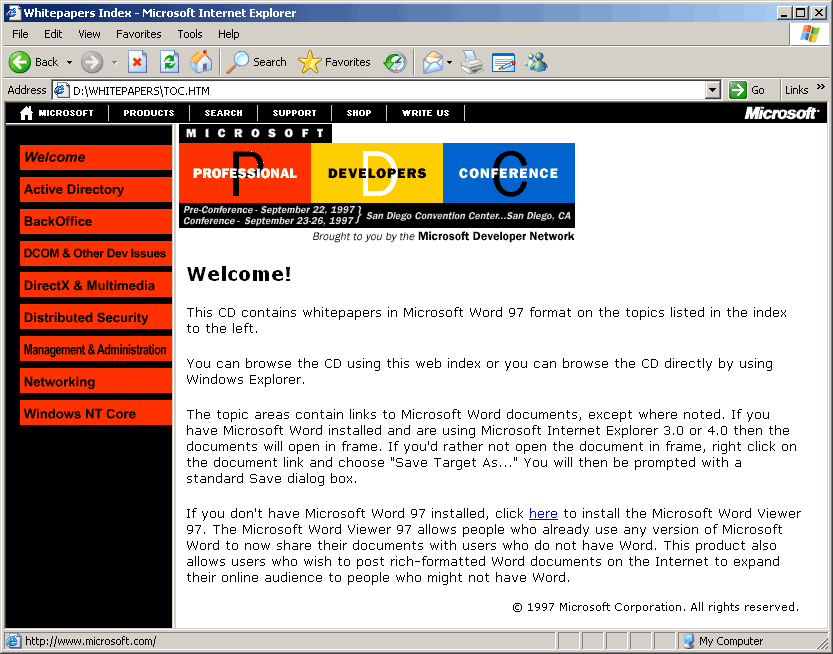Image resolution: width=833 pixels, height=654 pixels.
Task: Click the status bar page icon
Action: (13, 641)
